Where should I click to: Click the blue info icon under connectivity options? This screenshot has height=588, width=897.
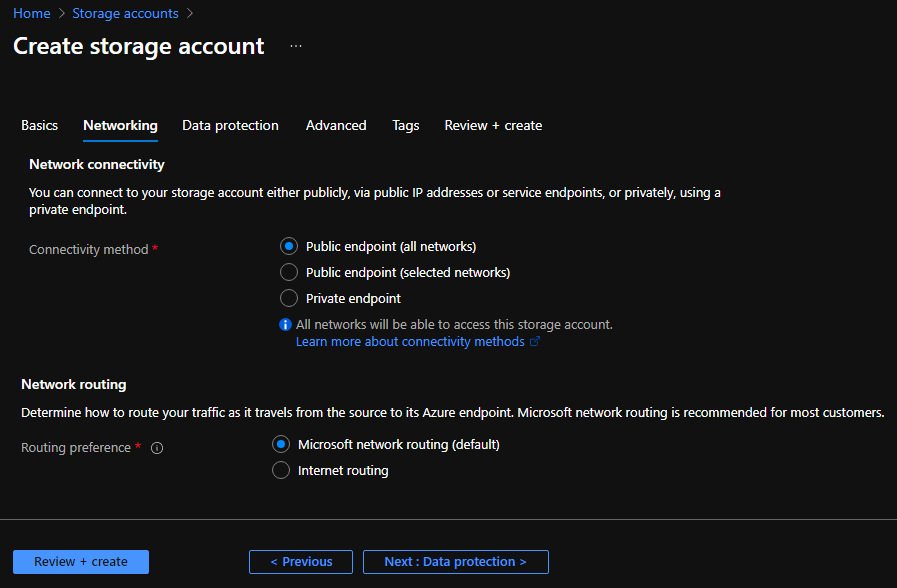click(x=286, y=325)
